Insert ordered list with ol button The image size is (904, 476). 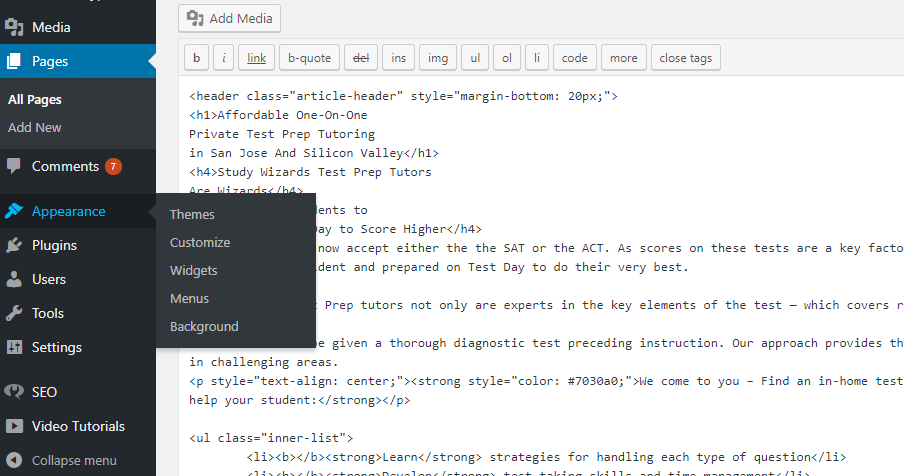507,58
